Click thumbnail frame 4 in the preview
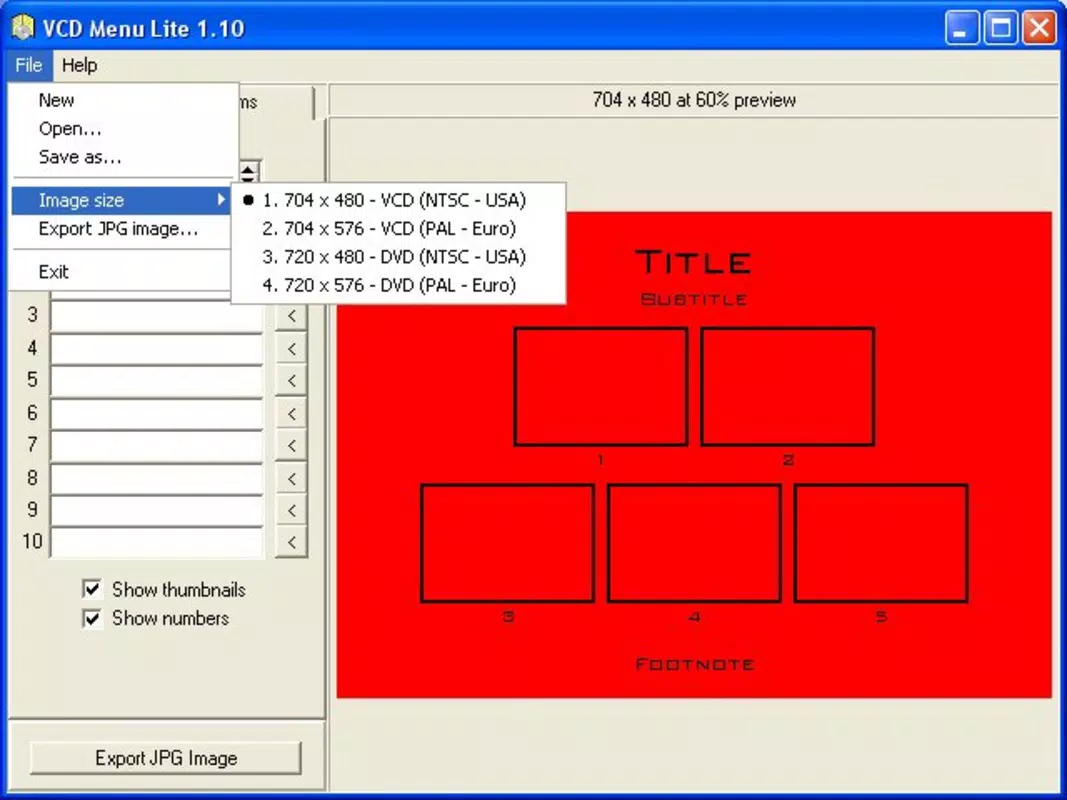1067x800 pixels. pyautogui.click(x=694, y=543)
